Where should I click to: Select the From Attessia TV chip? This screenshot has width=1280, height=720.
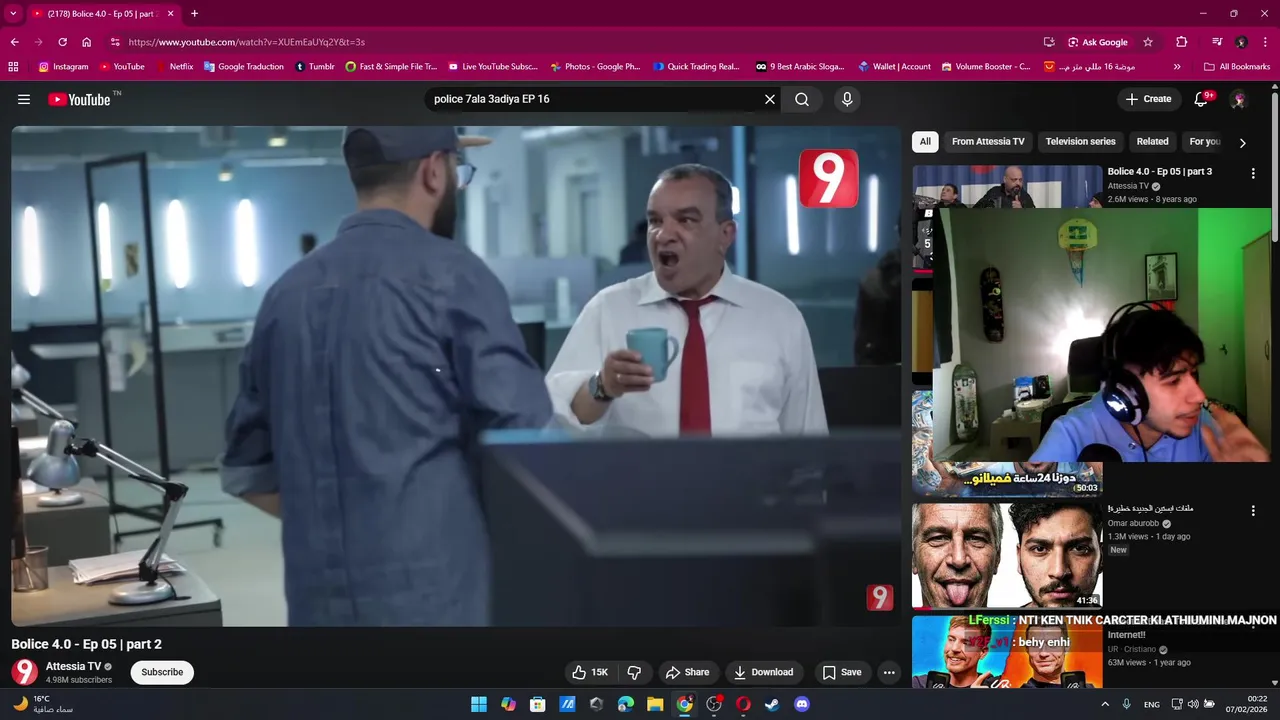(988, 141)
